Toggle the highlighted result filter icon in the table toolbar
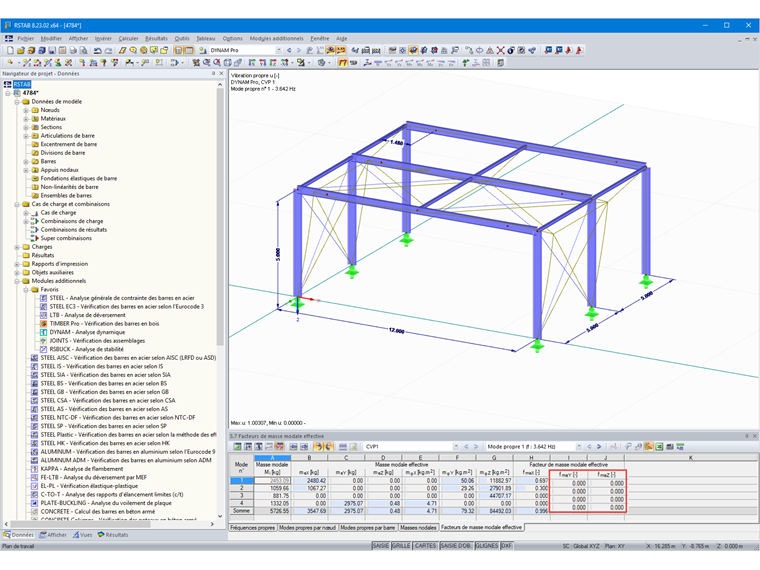Image resolution: width=760 pixels, height=570 pixels. click(649, 446)
